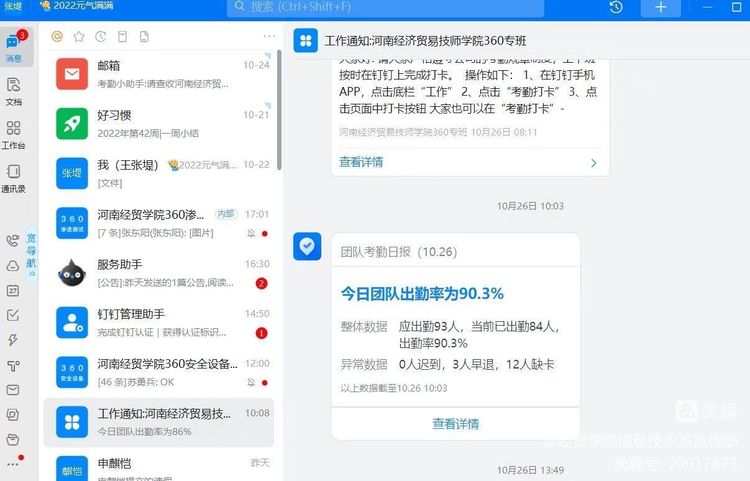750x481 pixels.
Task: Click the lightning bolt icon in sidebar
Action: [13, 340]
